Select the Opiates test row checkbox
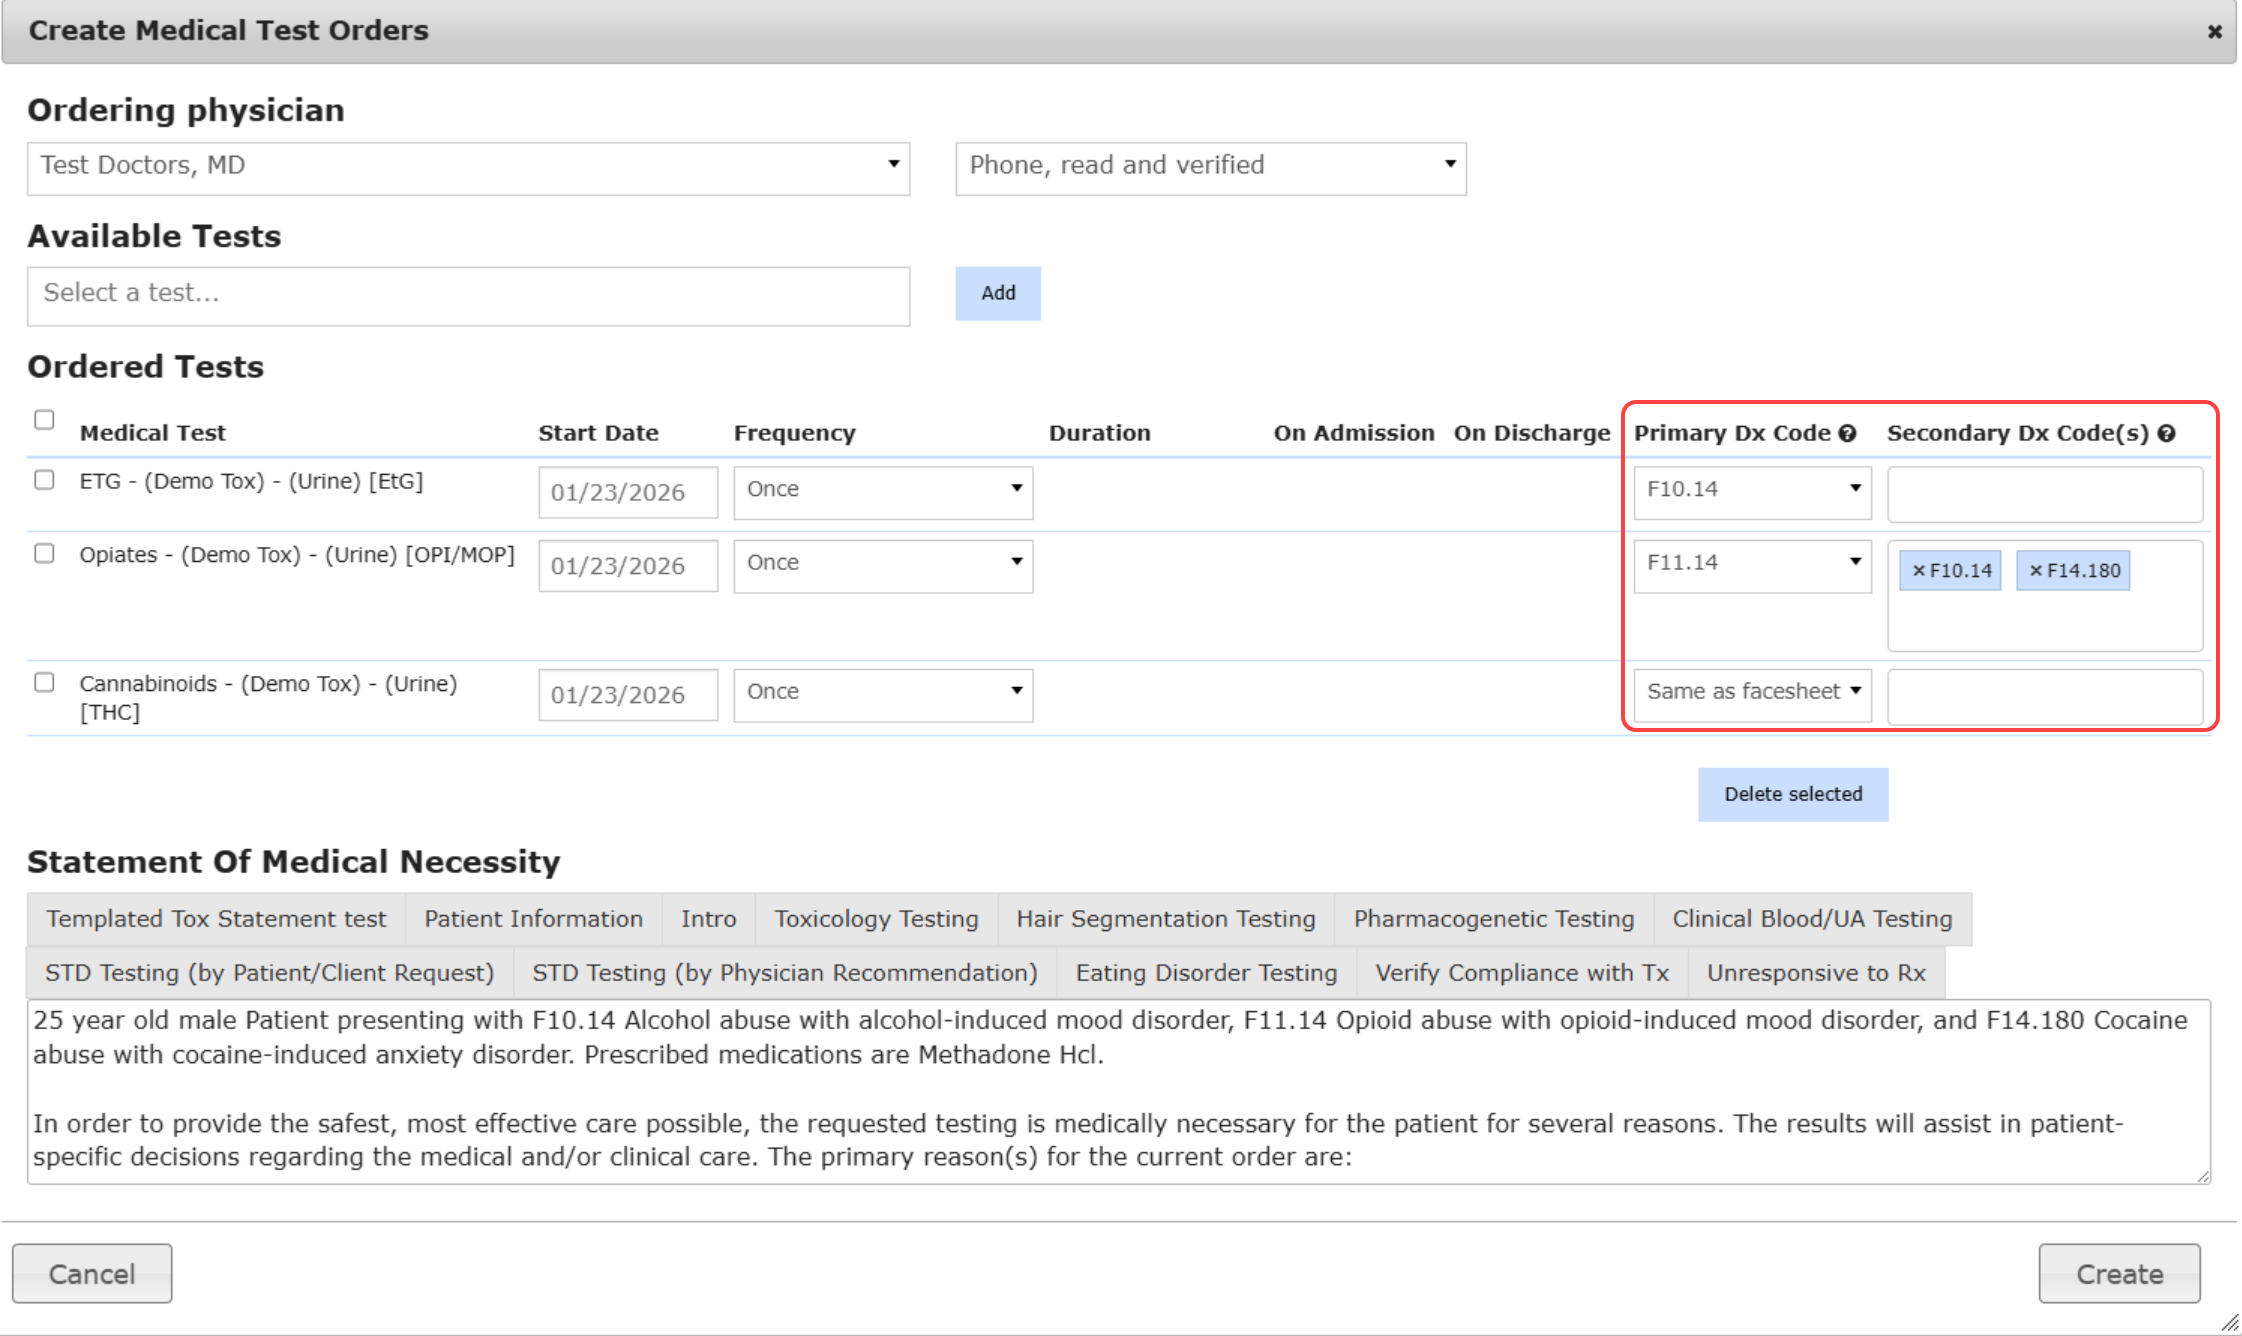 [44, 553]
